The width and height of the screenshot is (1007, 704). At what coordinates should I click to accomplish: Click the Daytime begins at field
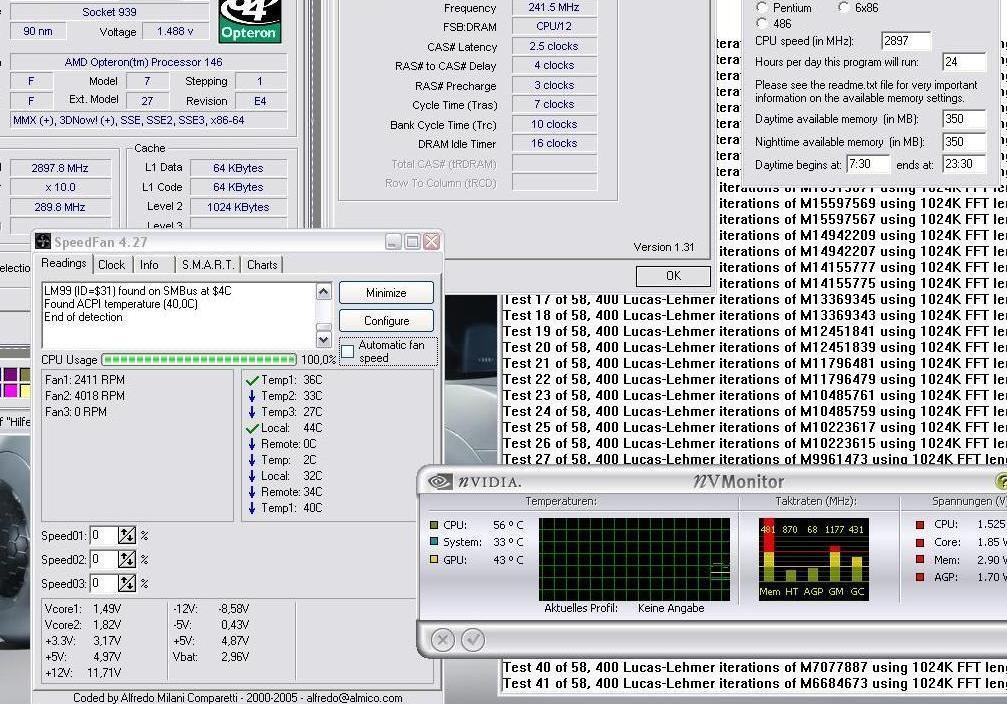(x=868, y=164)
